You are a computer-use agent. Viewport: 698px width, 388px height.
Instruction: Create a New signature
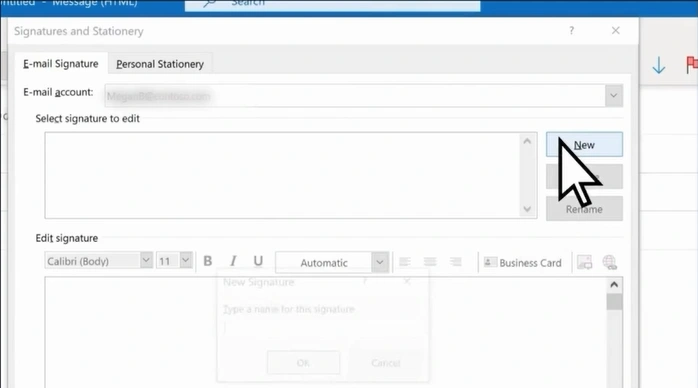click(584, 145)
